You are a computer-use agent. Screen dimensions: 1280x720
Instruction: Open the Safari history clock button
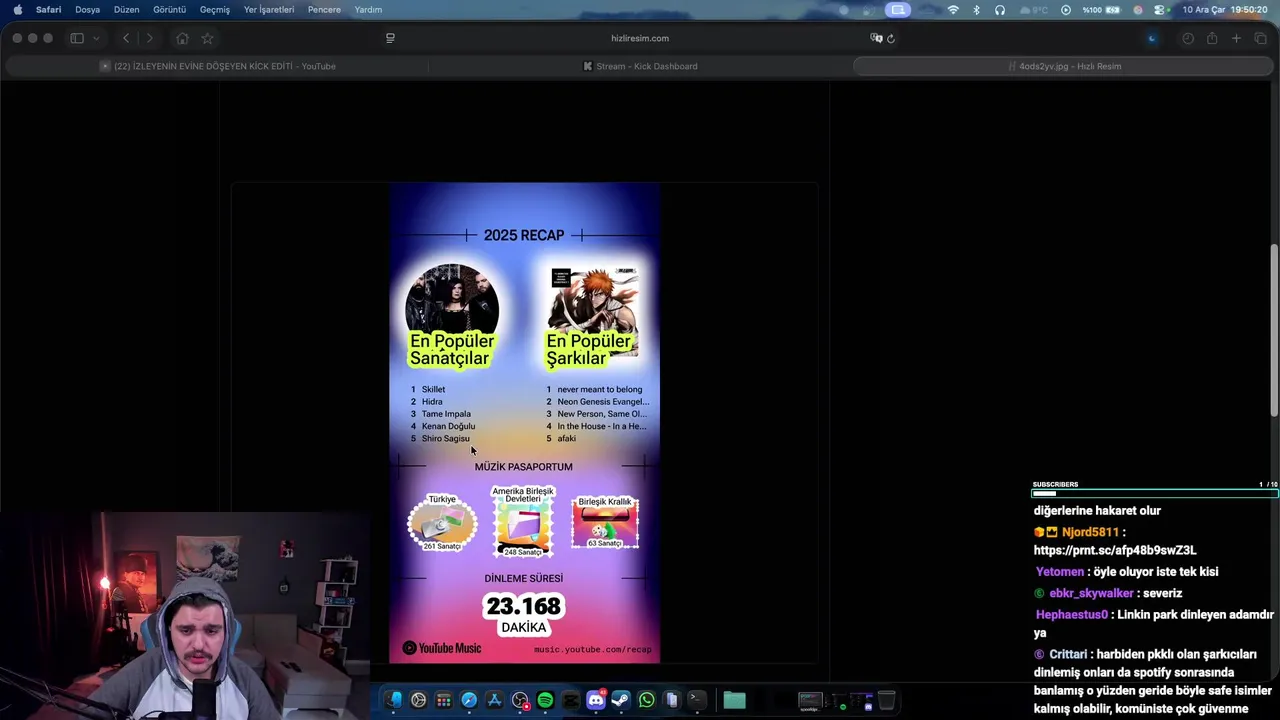[1188, 38]
